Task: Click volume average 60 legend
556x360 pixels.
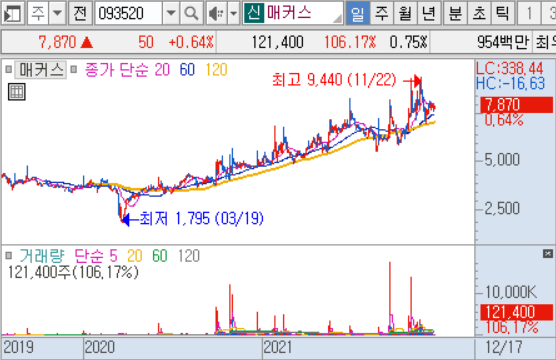Action: coord(160,255)
